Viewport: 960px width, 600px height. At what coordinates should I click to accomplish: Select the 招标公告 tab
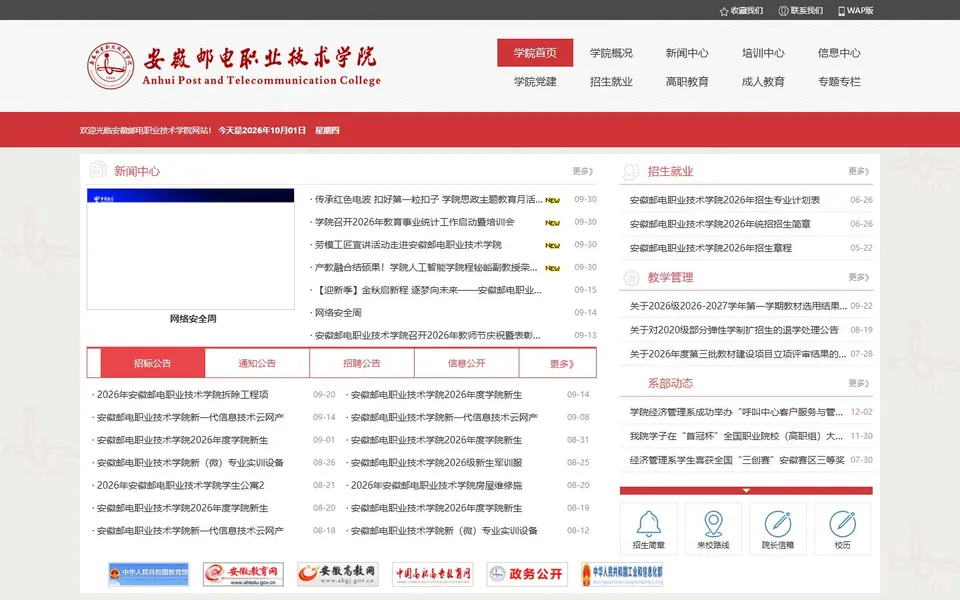152,363
